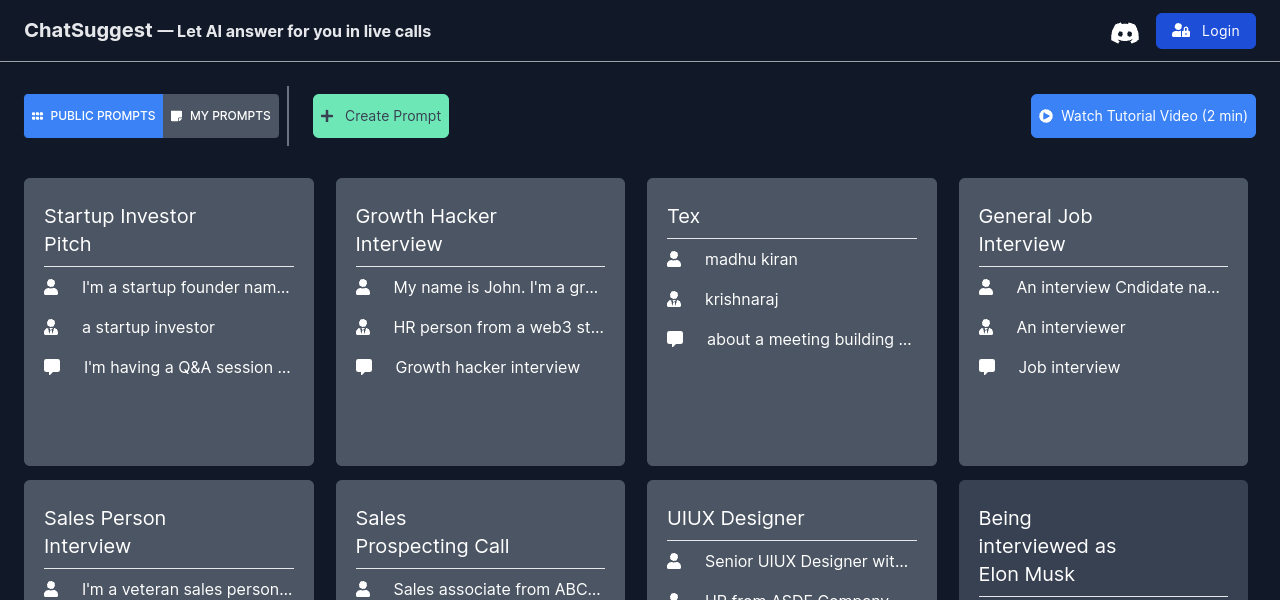Click person icon next to 'madhu kiran'
Image resolution: width=1280 pixels, height=600 pixels.
coord(674,259)
